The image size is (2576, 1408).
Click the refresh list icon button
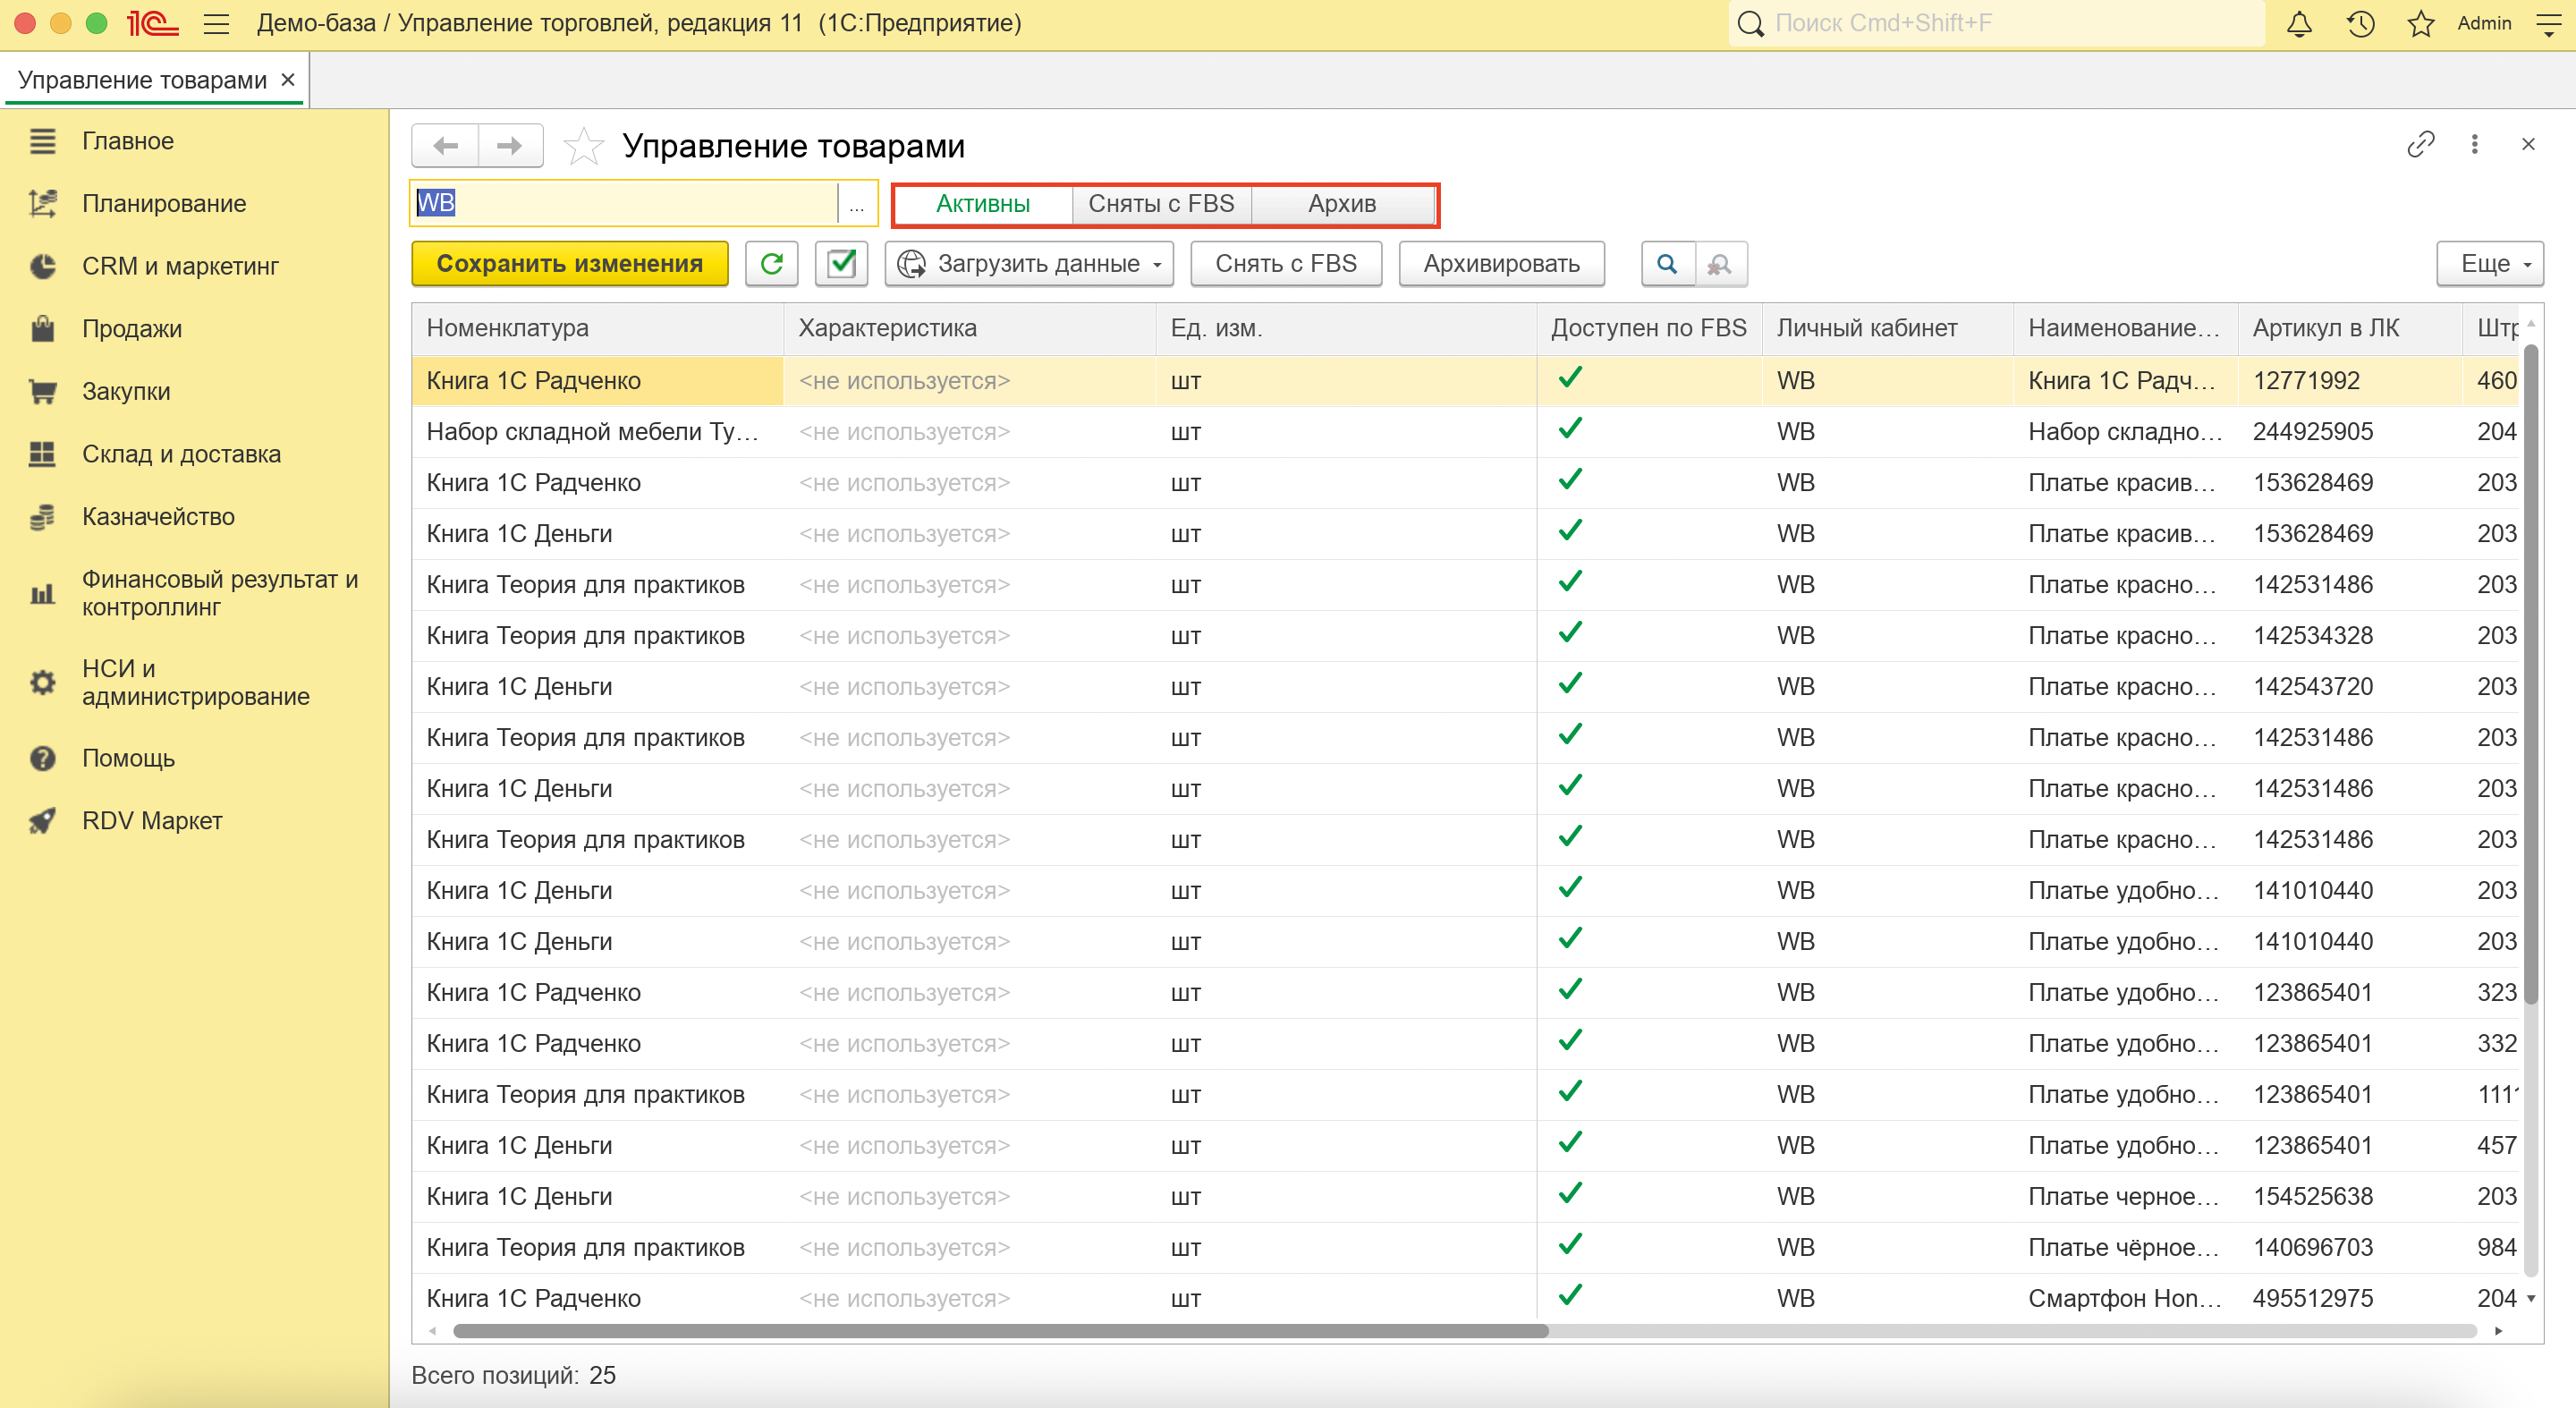(771, 264)
